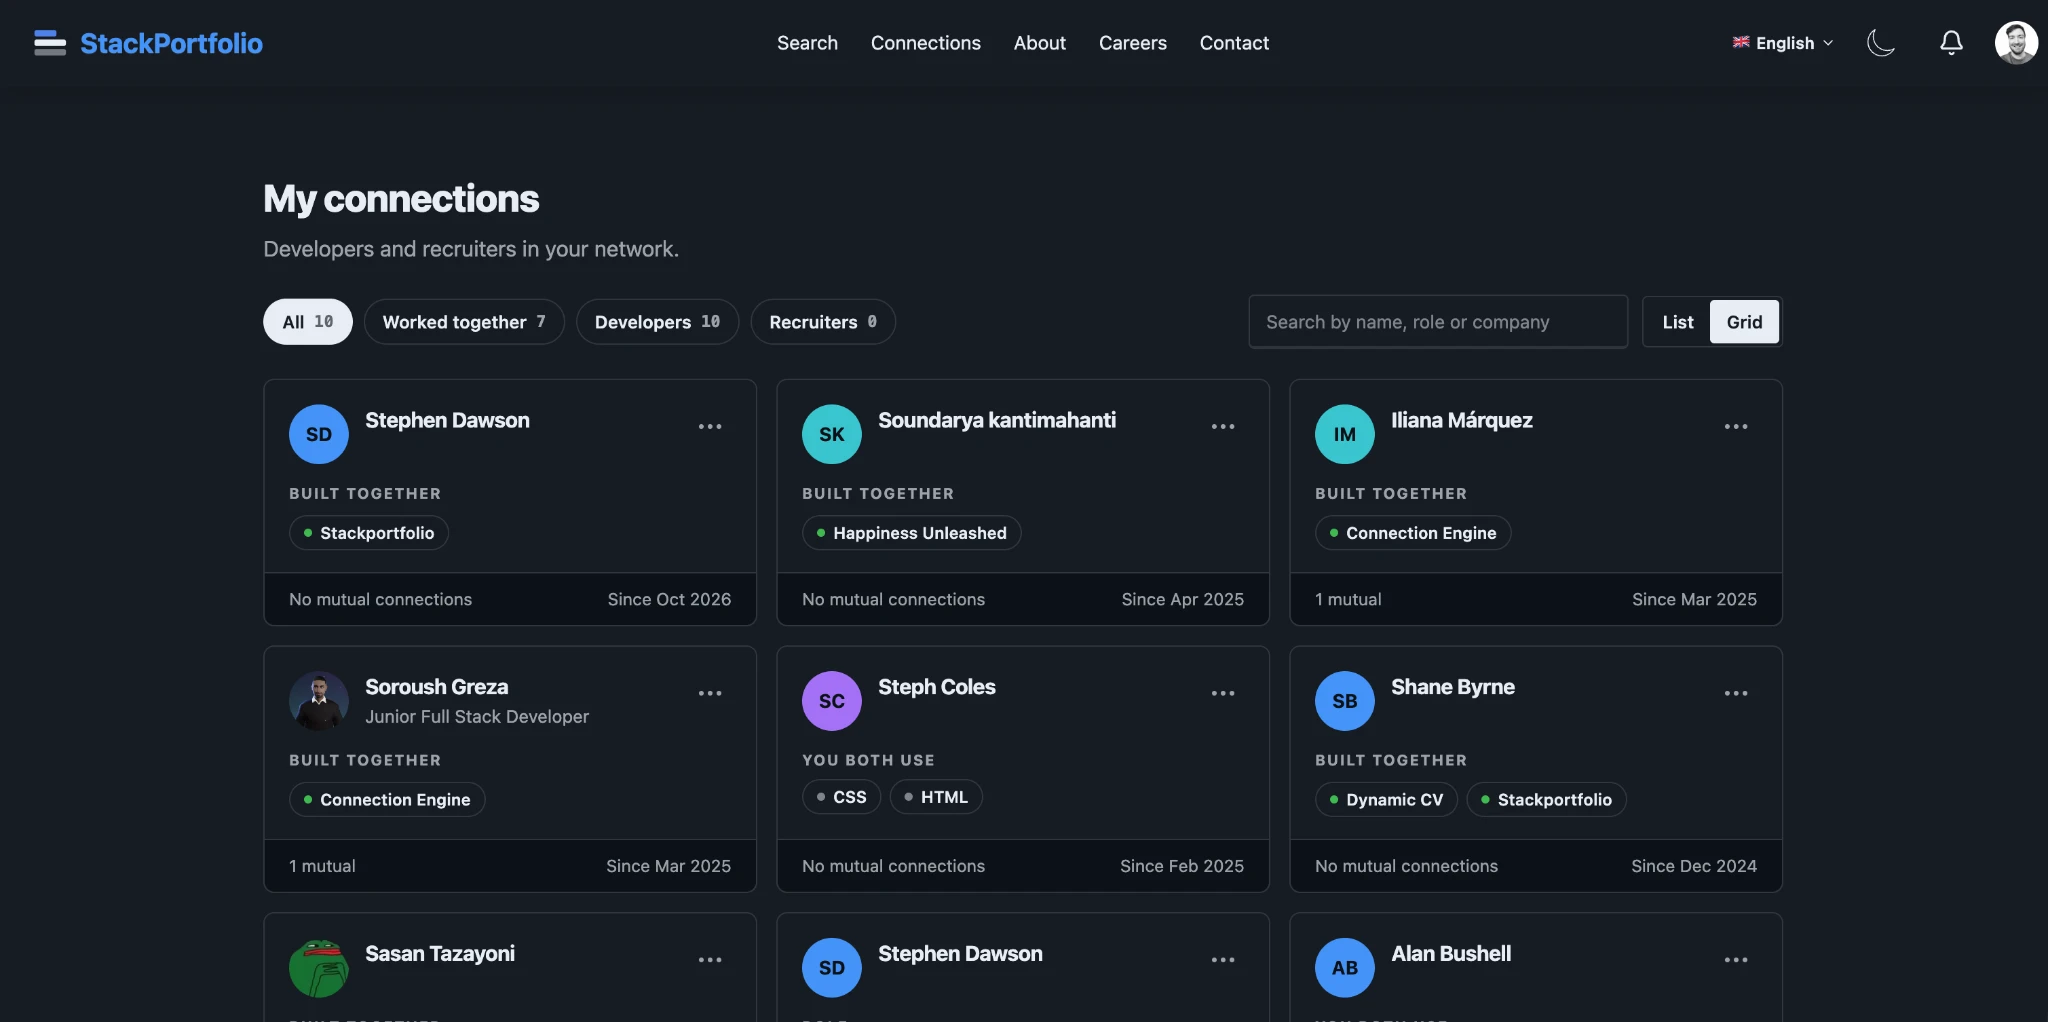Click the StackPortfolio brand name

click(x=171, y=43)
